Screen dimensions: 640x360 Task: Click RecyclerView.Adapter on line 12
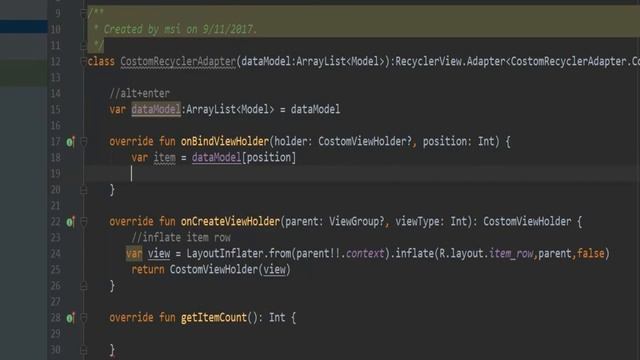[450, 62]
